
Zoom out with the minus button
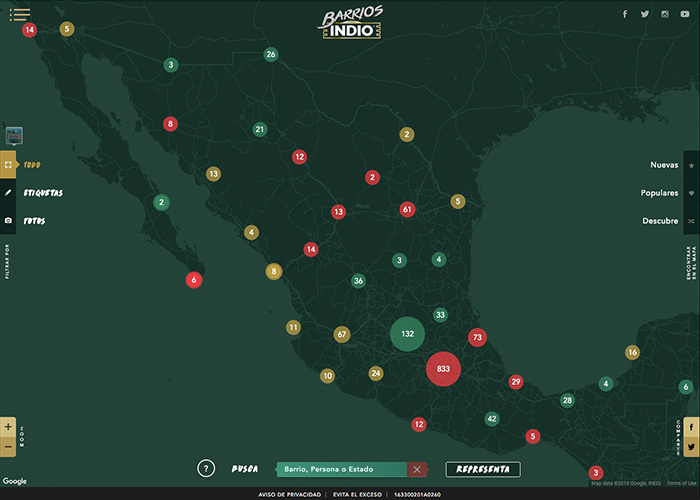(8, 447)
